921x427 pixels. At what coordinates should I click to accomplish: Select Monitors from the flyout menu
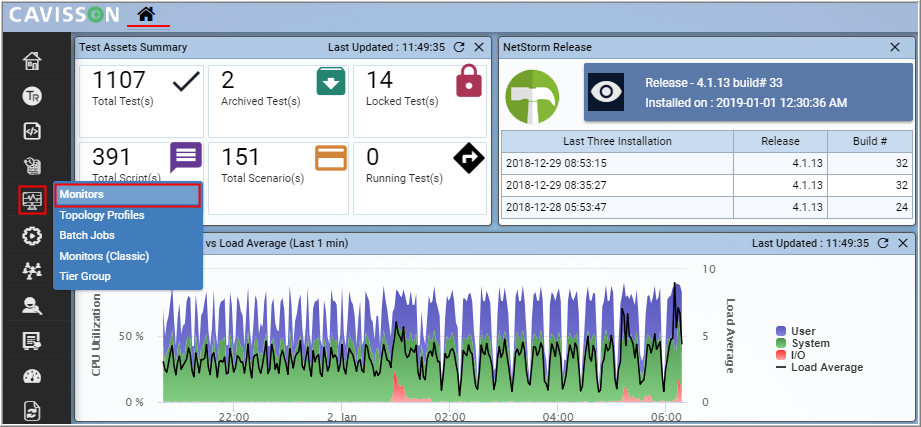[82, 194]
